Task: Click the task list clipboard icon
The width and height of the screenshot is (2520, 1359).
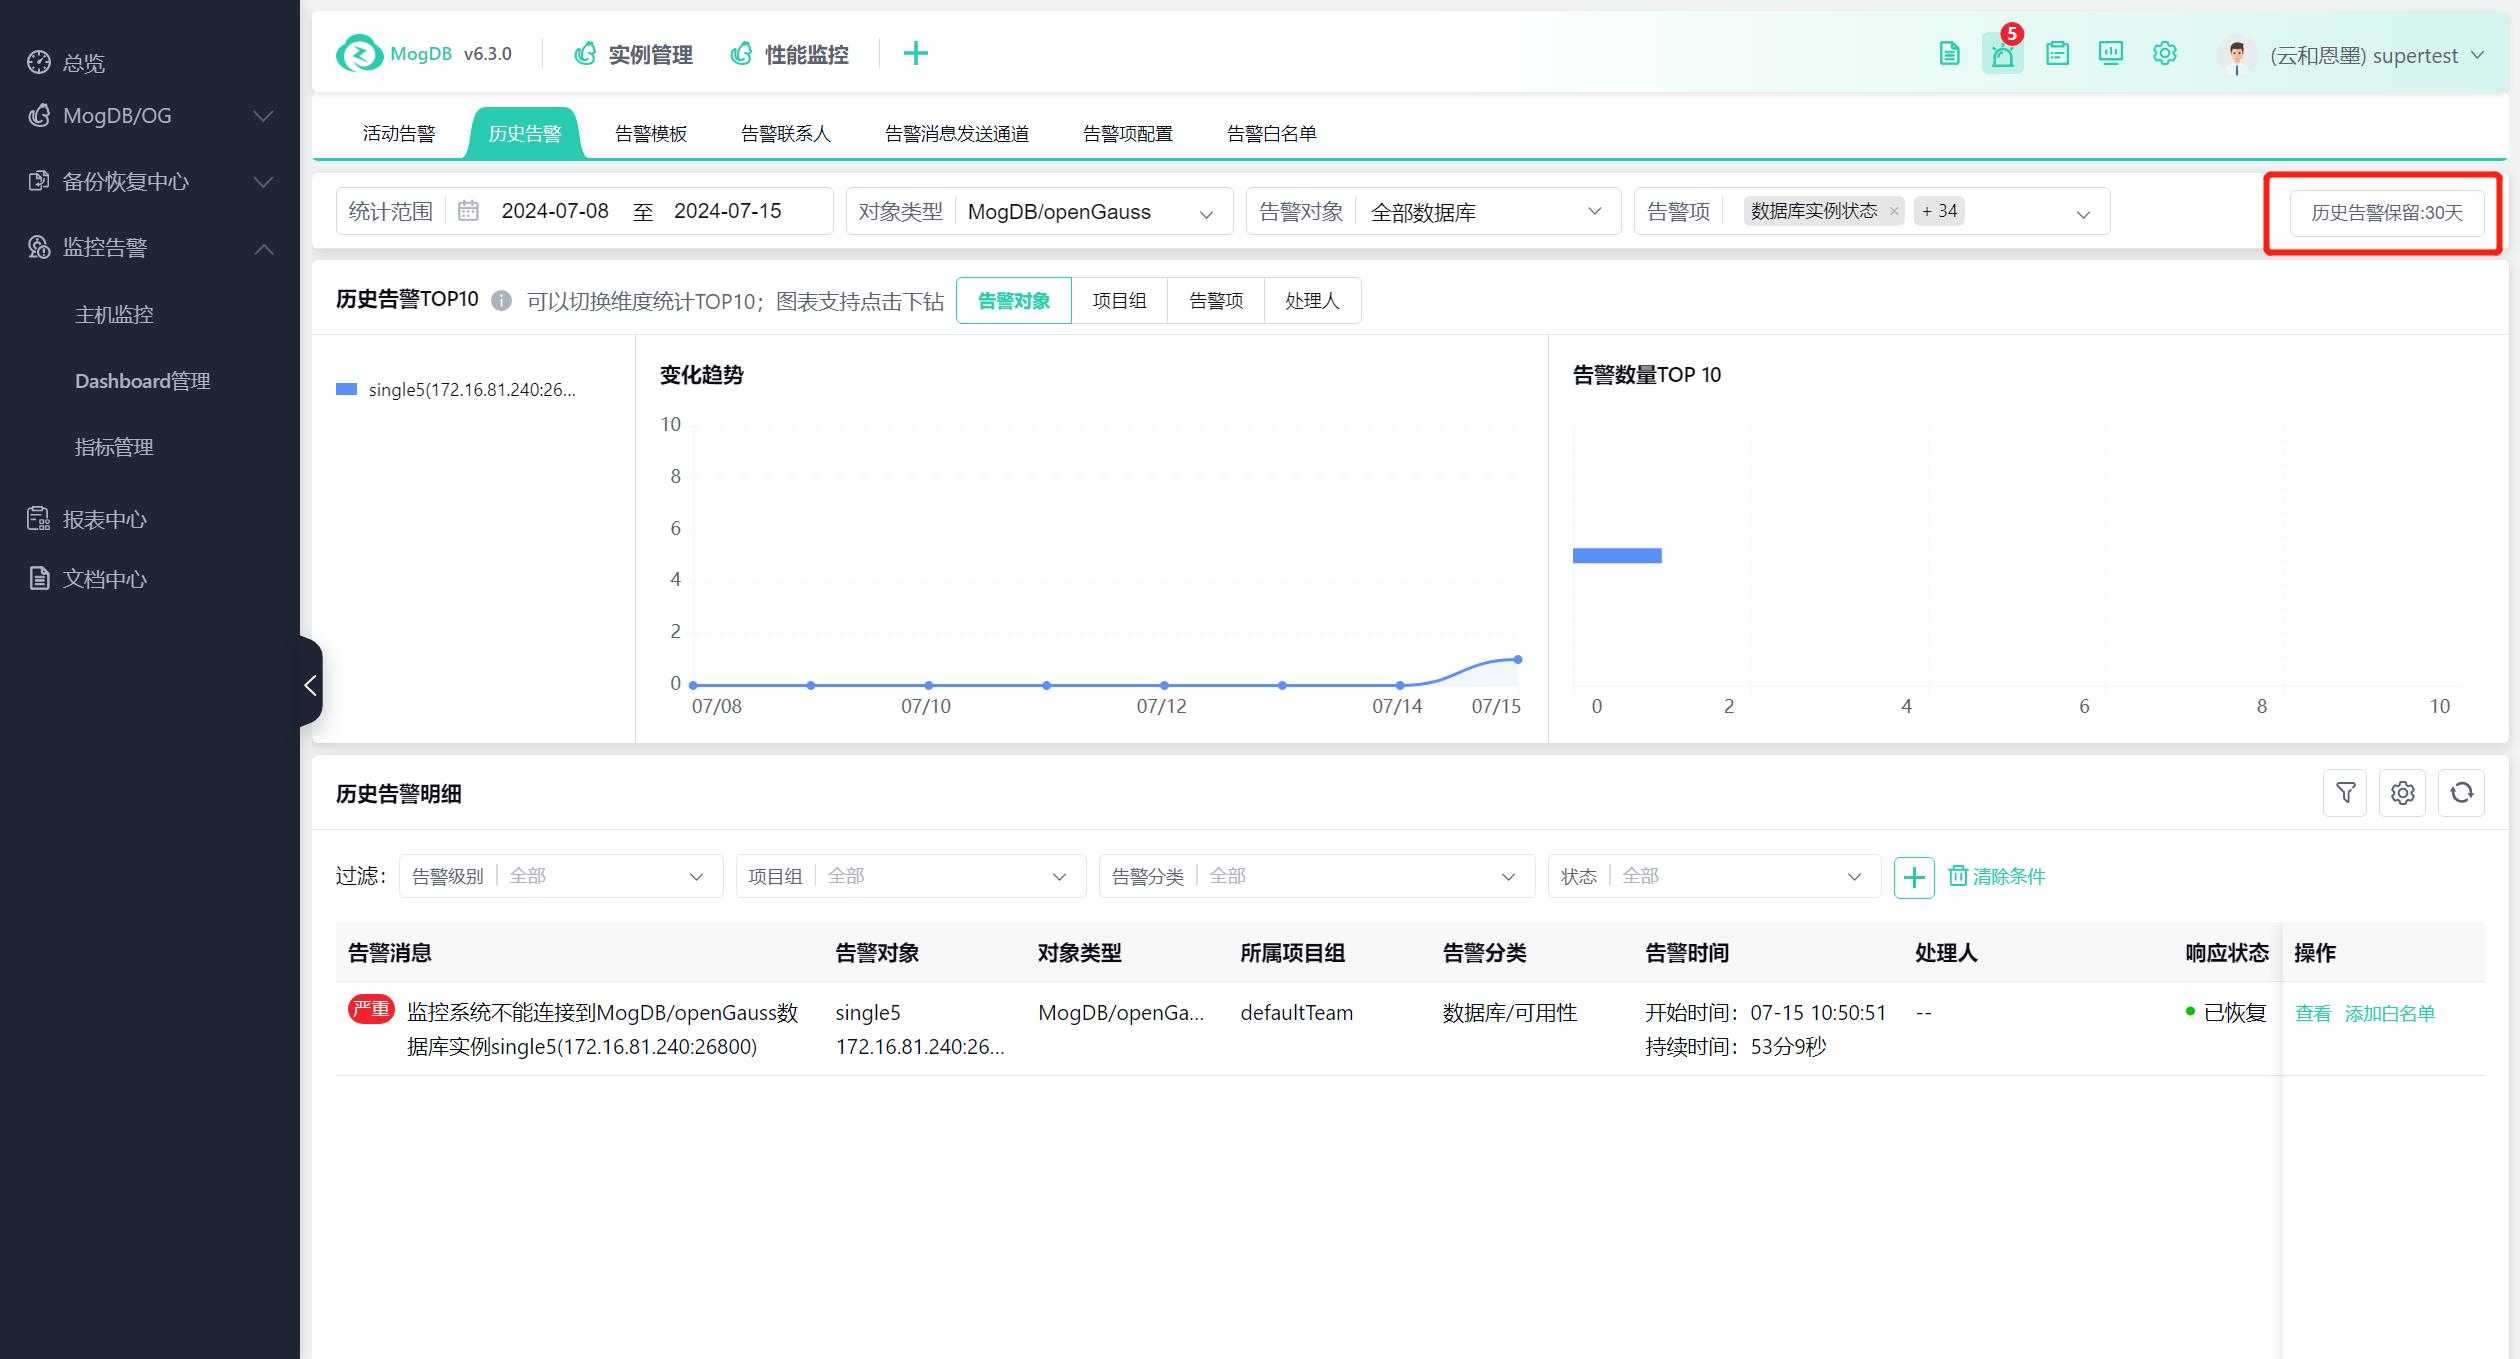Action: (2057, 54)
